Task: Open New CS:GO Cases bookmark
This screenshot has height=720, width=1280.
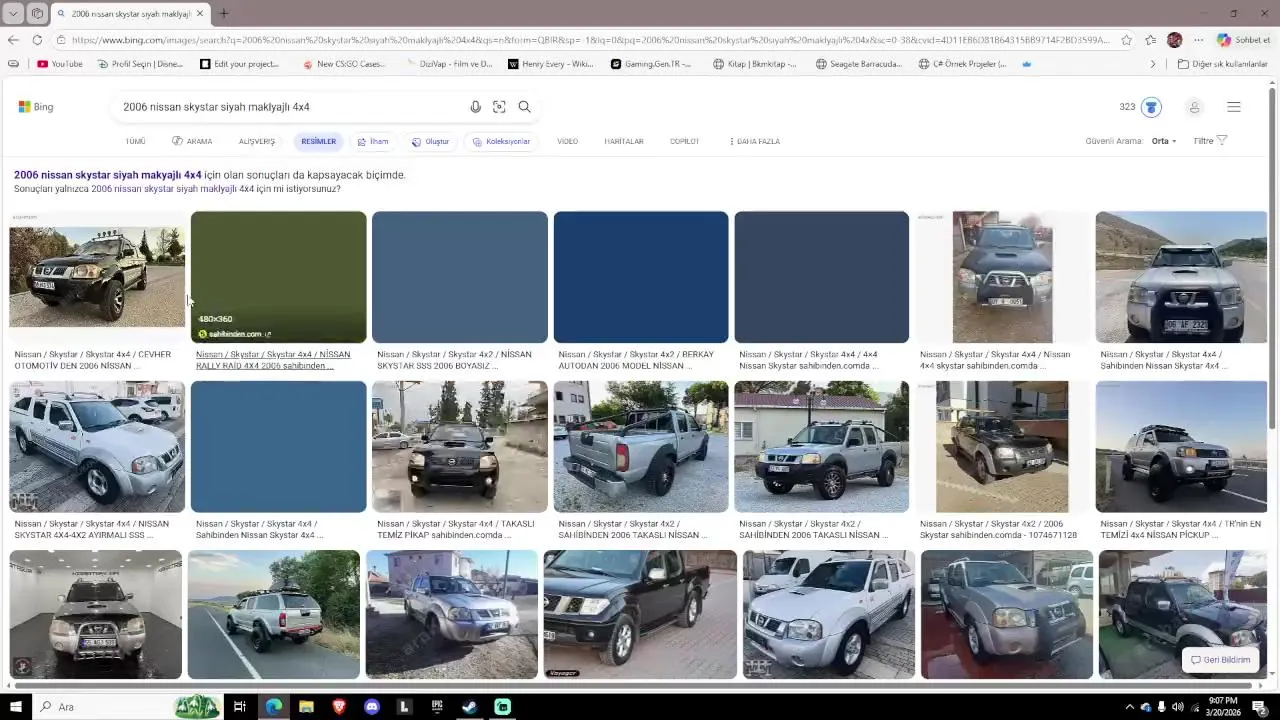Action: pyautogui.click(x=343, y=64)
